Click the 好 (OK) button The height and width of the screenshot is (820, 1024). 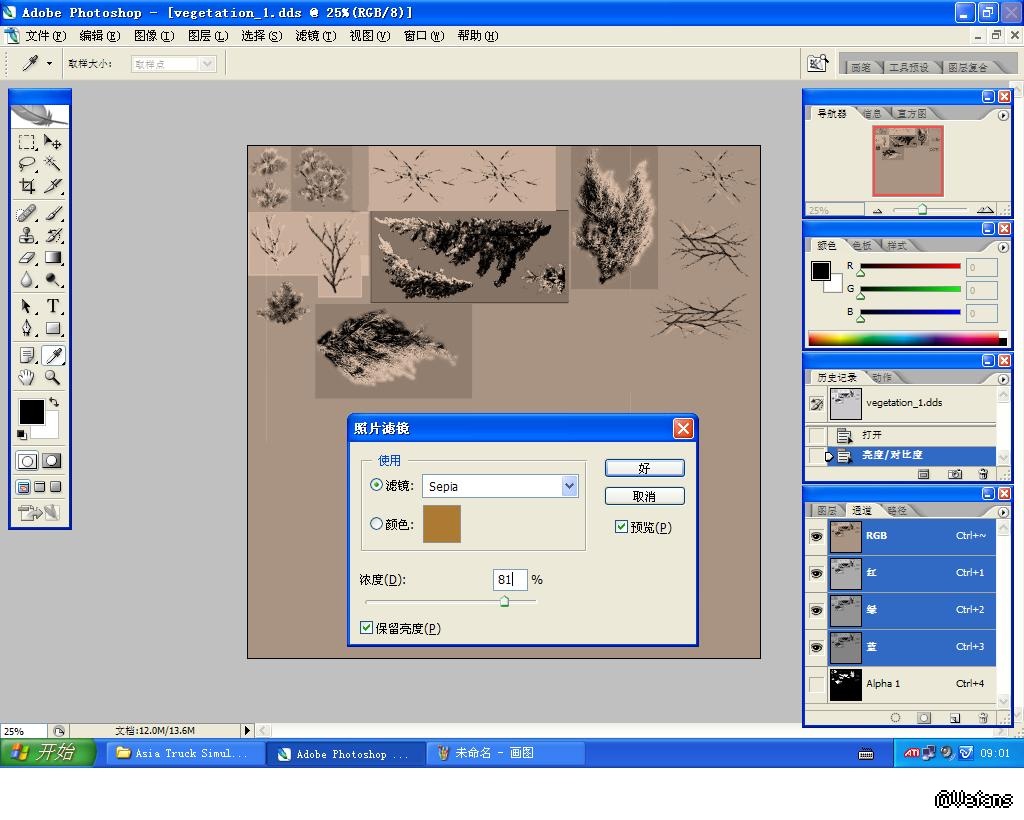click(644, 468)
